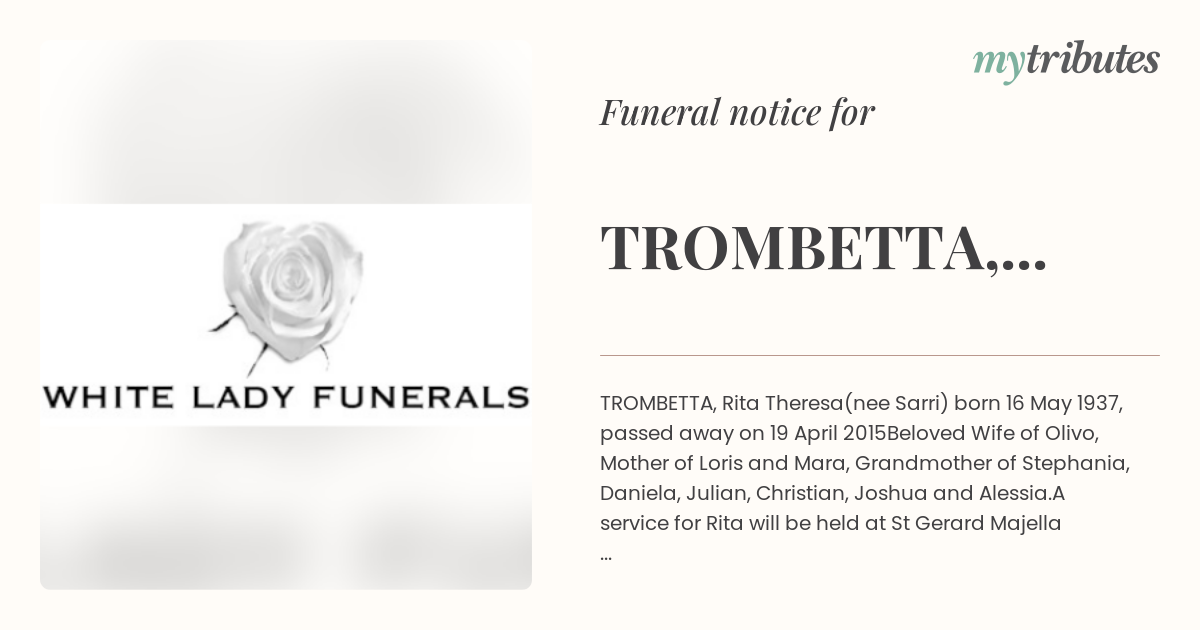Click the divider line under the heading
This screenshot has width=1200, height=630.
point(880,355)
